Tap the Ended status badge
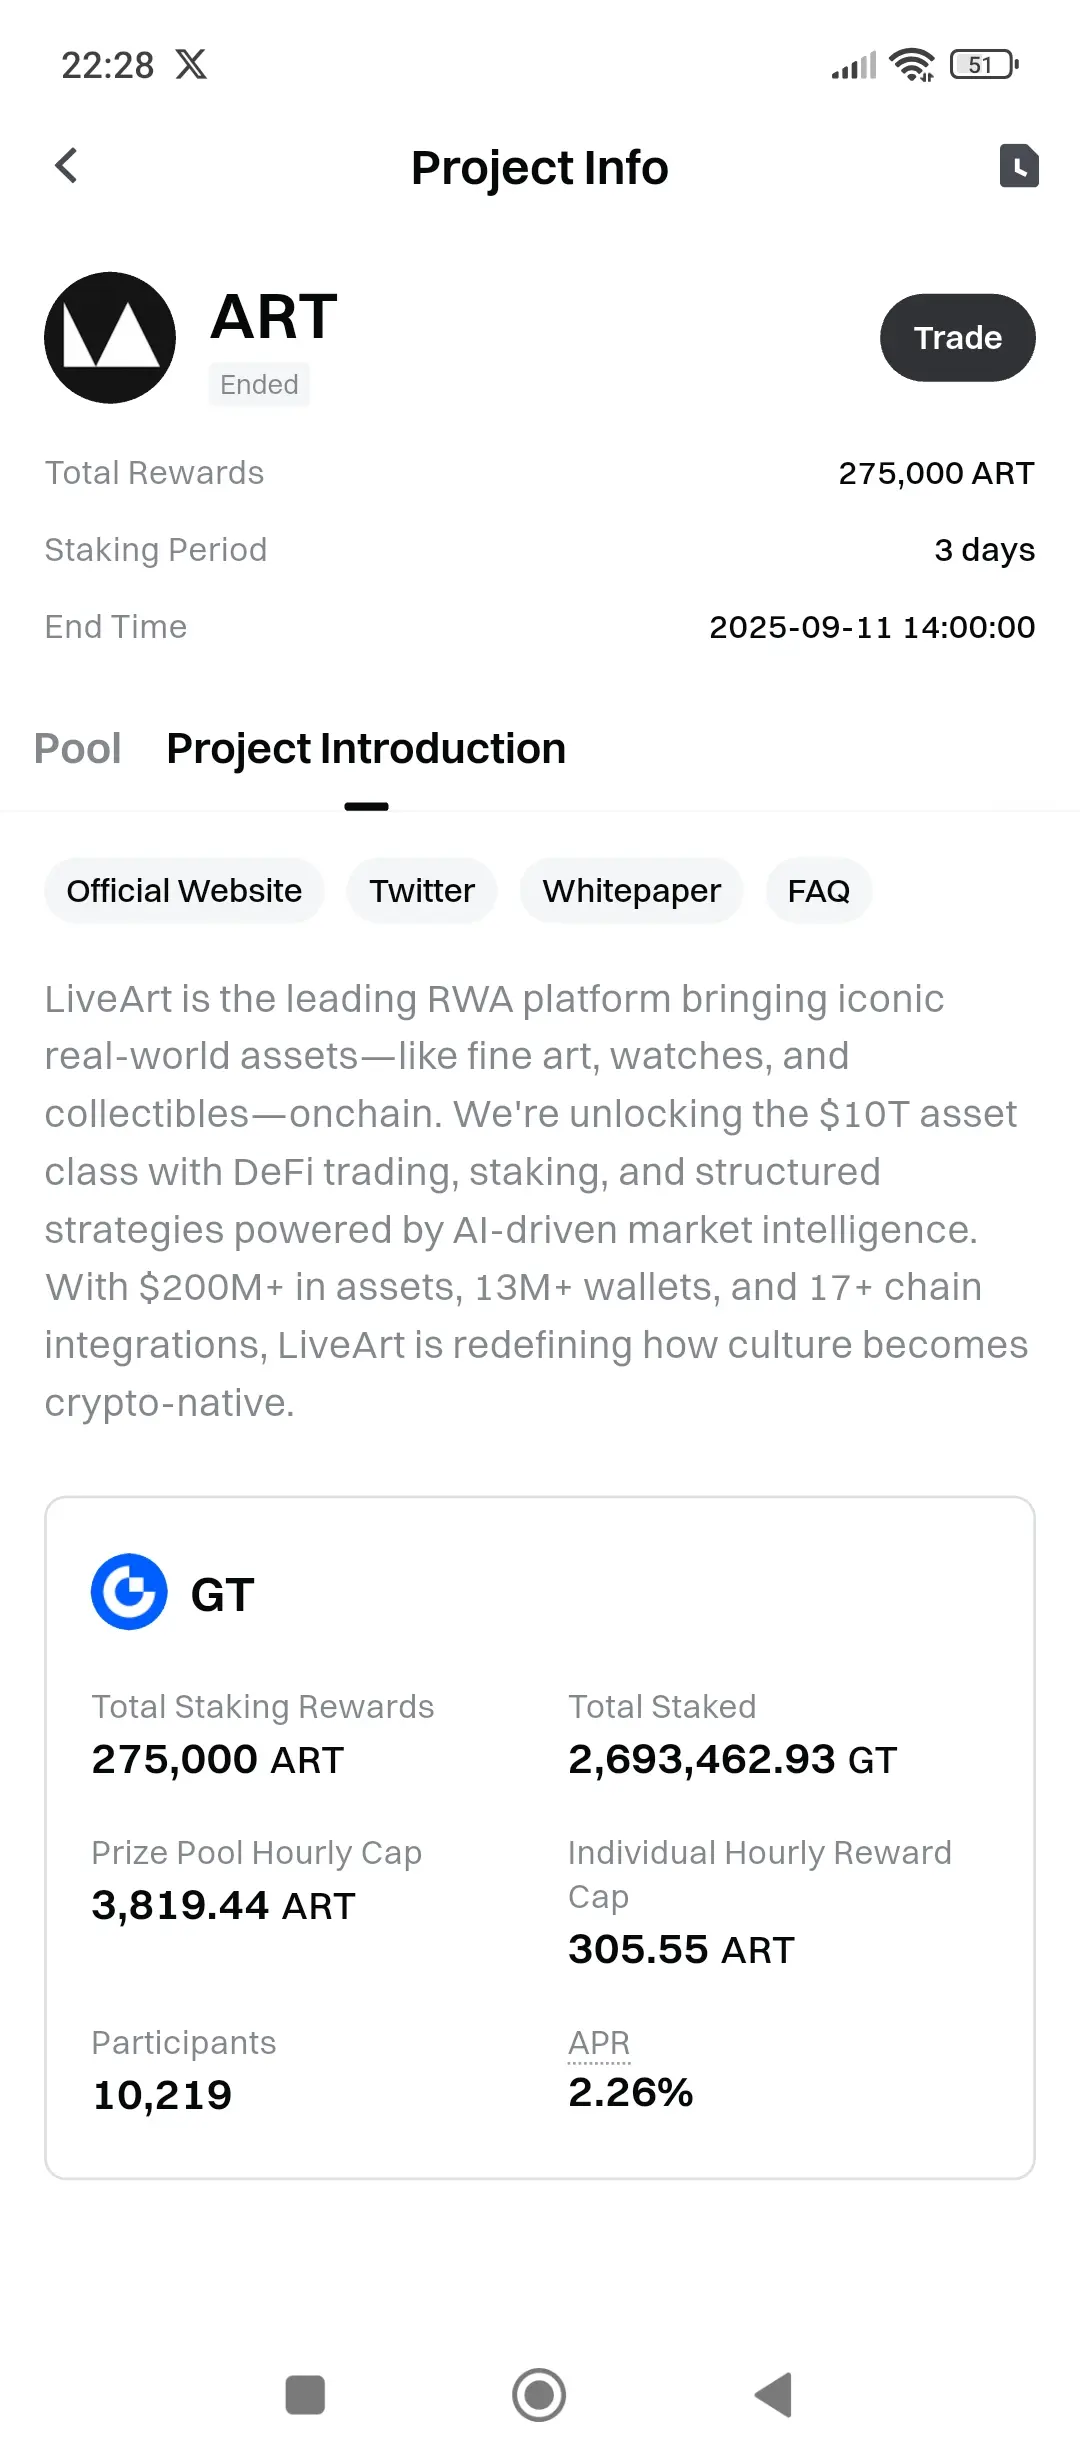Screen dimensions: 1080x2460 pyautogui.click(x=259, y=385)
